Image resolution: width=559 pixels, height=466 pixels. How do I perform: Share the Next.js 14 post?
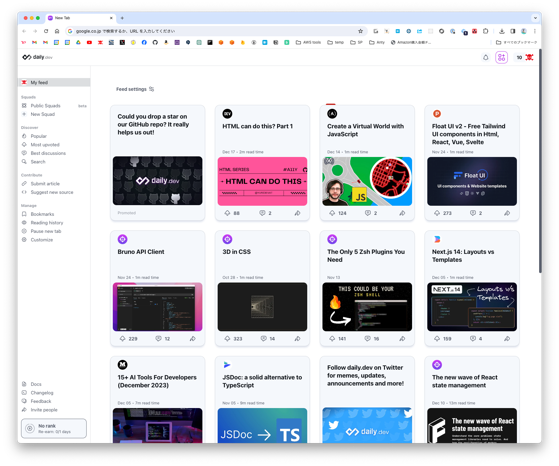click(507, 339)
